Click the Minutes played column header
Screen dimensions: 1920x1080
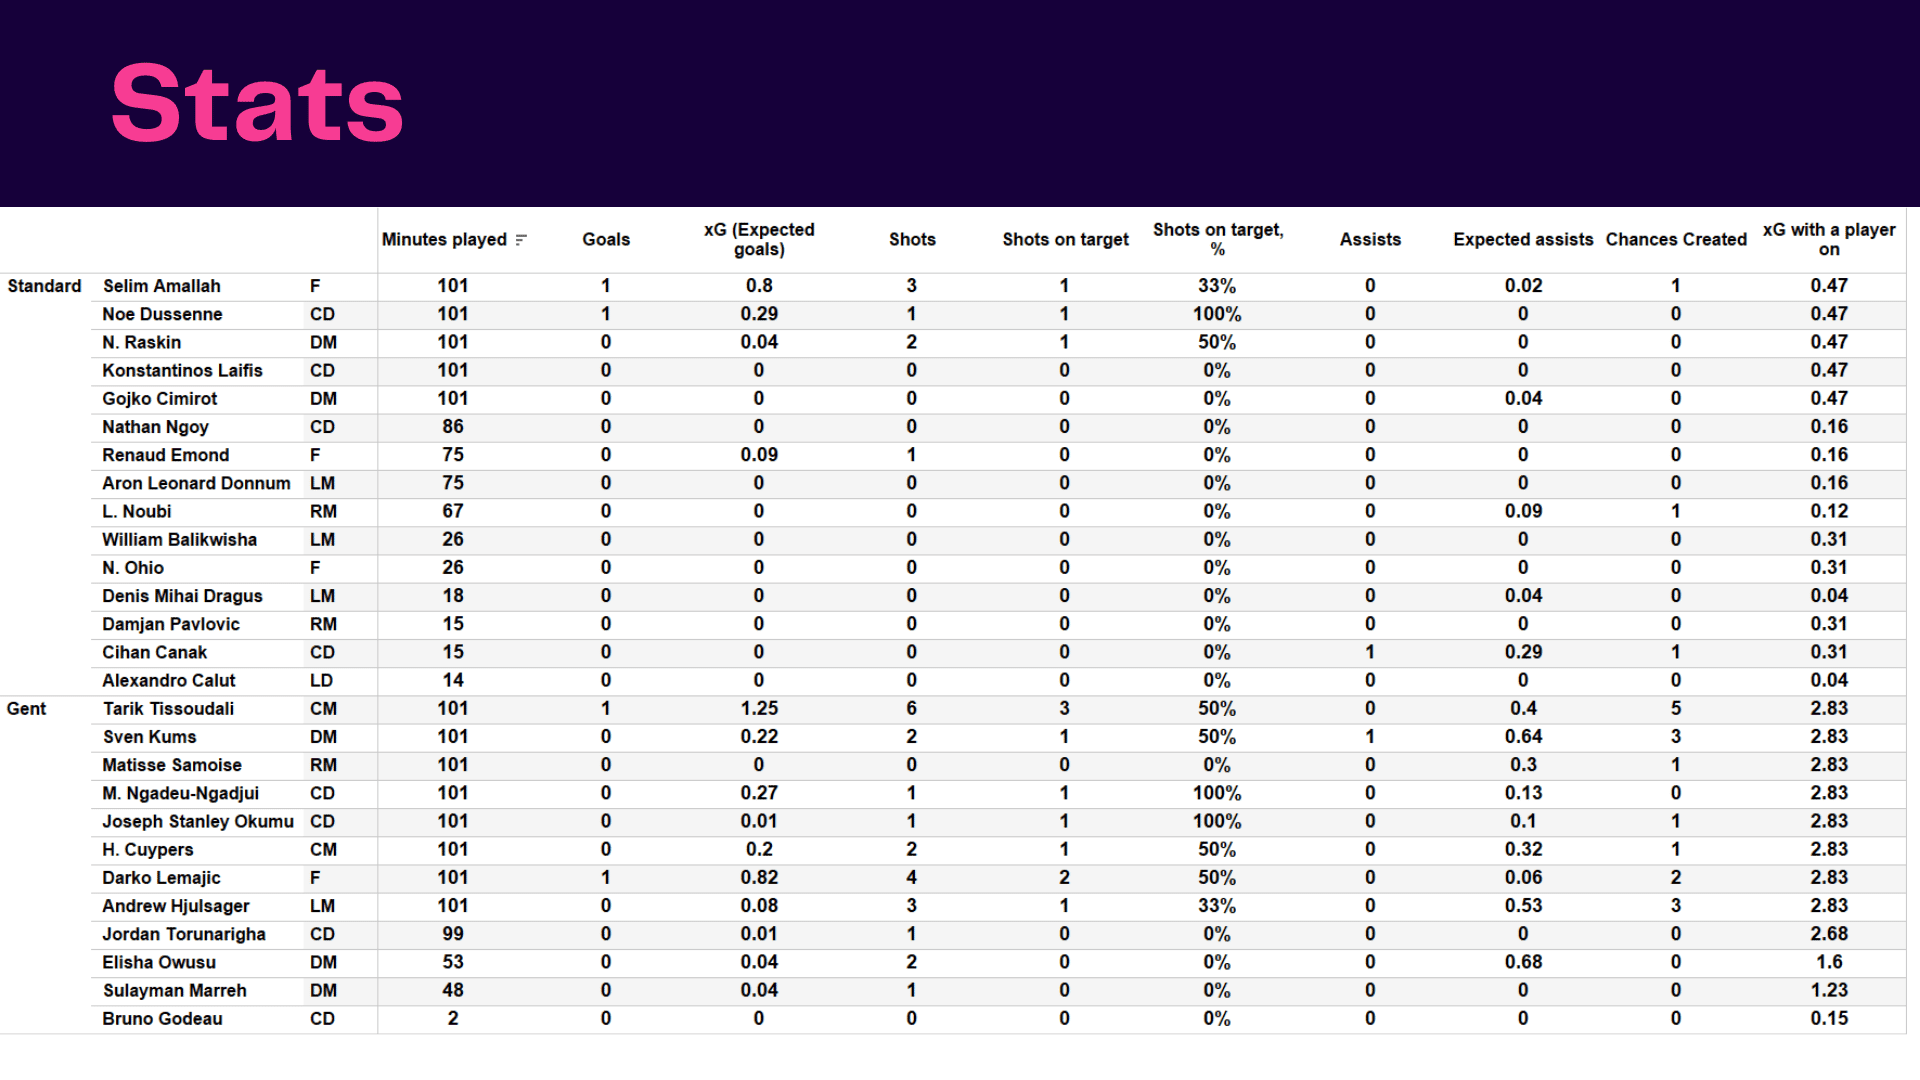coord(444,240)
